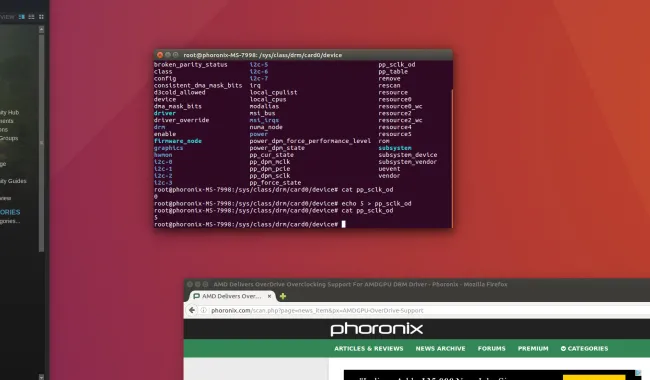This screenshot has width=650, height=380.
Task: Open the Categories dropdown in Phoronix navigation
Action: click(x=585, y=349)
